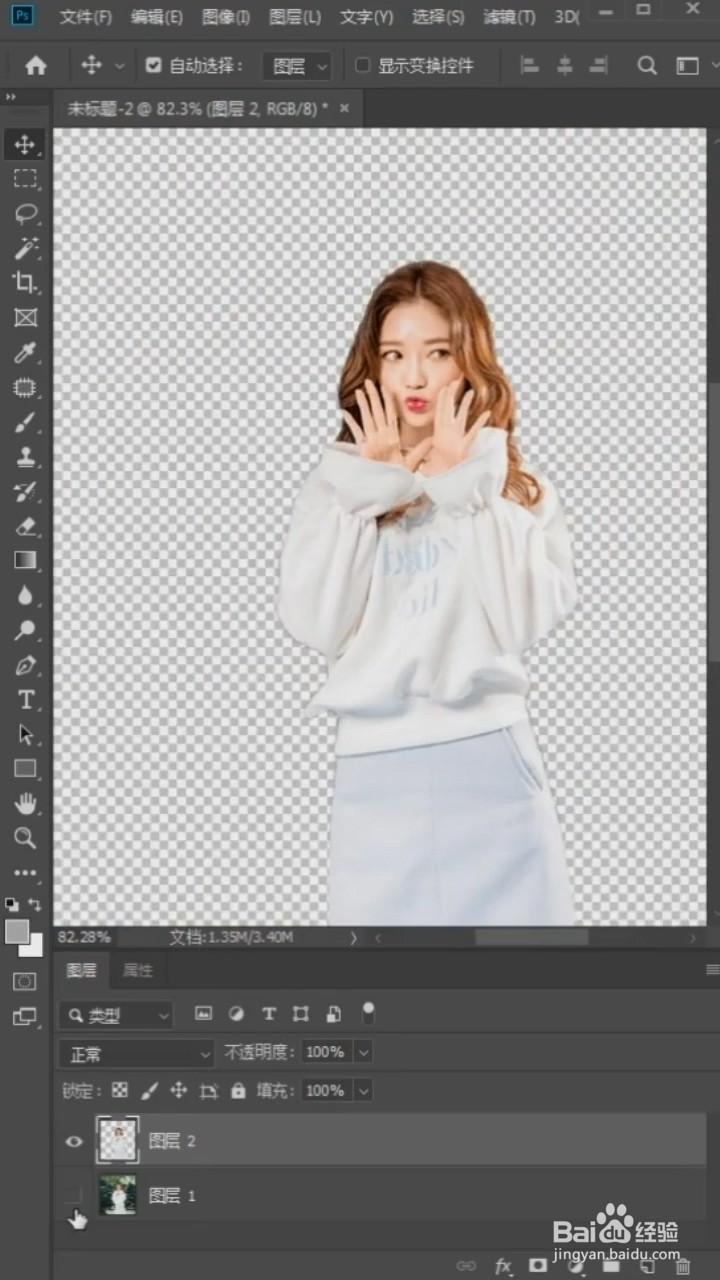Open the 正常 blend mode dropdown
Screen dimensions: 720x1280
pyautogui.click(x=137, y=1053)
